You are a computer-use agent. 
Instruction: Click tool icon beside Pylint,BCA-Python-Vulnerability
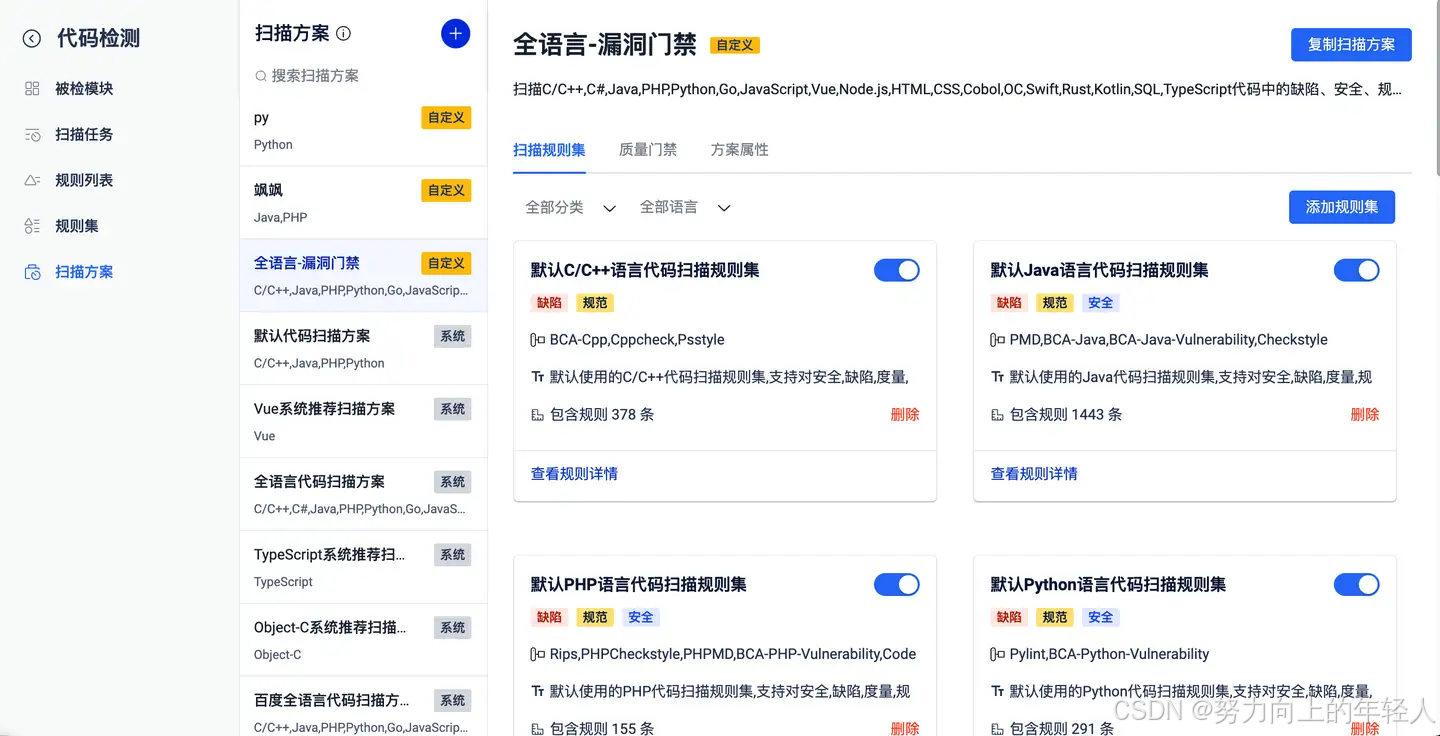(x=997, y=654)
